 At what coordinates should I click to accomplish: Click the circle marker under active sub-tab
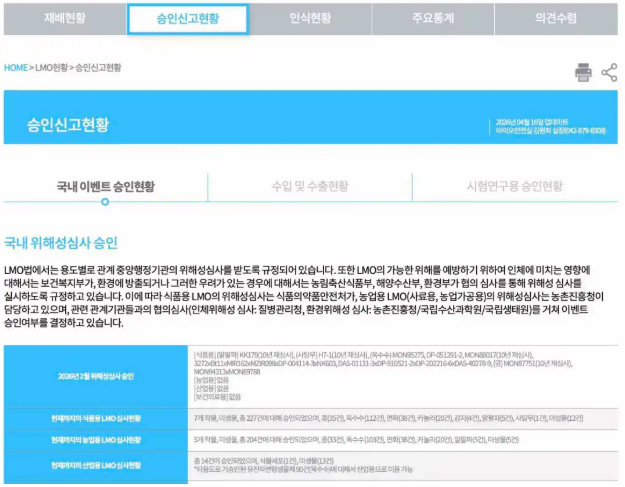tap(105, 202)
